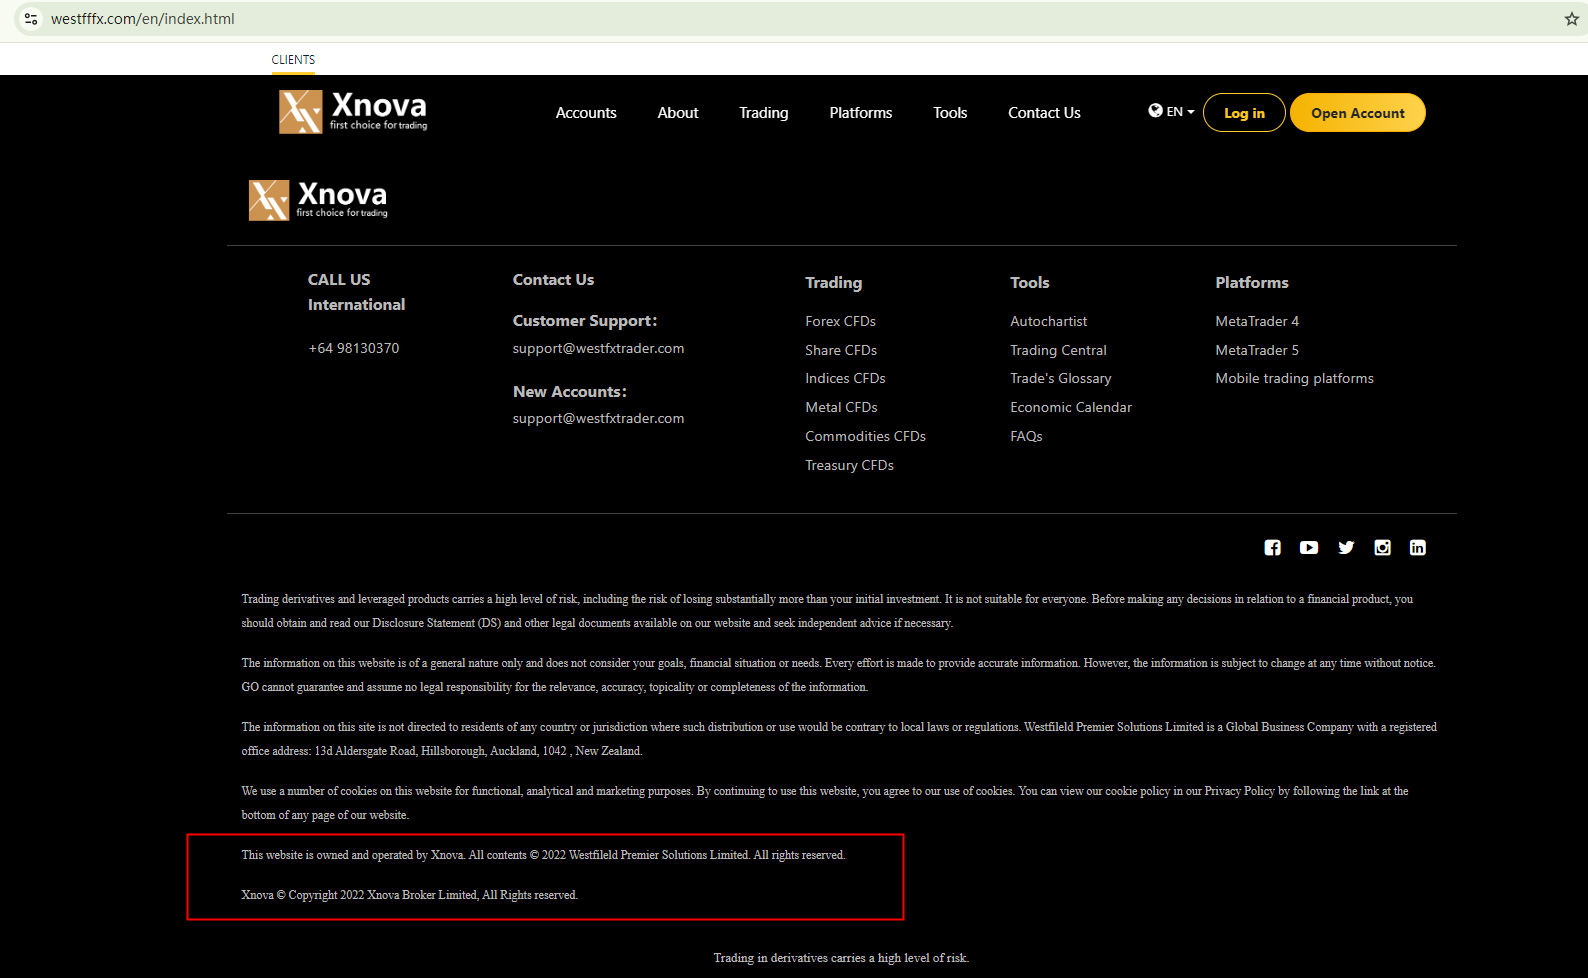Image resolution: width=1588 pixels, height=978 pixels.
Task: Click the Facebook icon in footer
Action: [x=1272, y=548]
